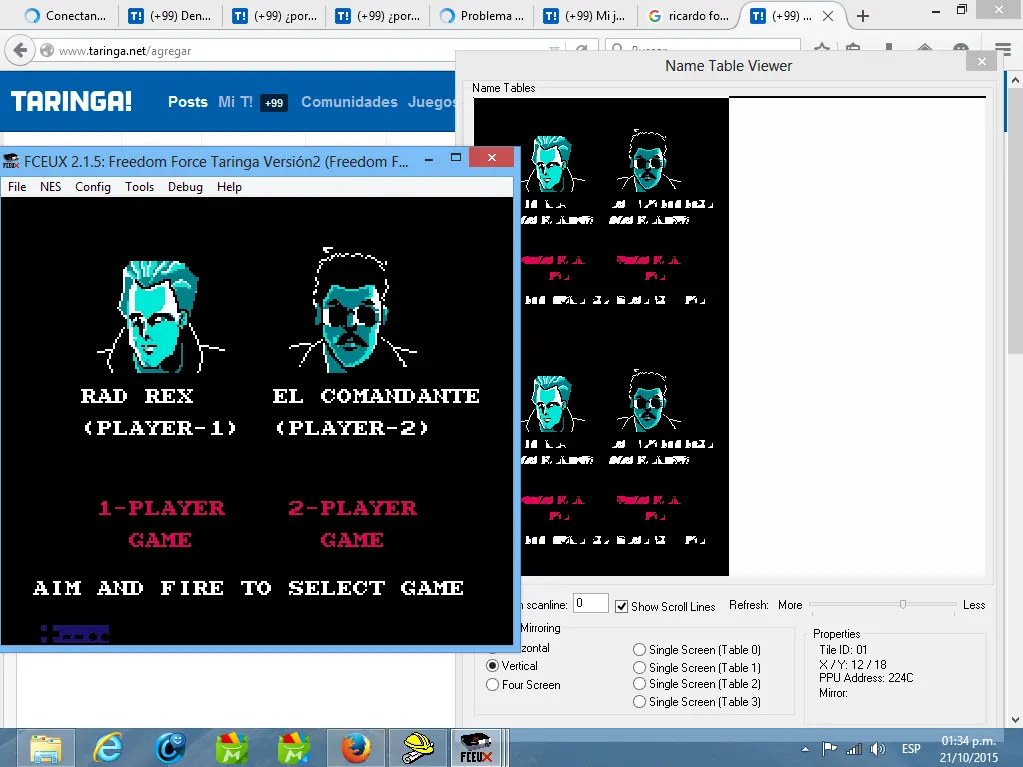Open the +99 notifications badge on Taringa
The image size is (1023, 767).
pos(274,102)
